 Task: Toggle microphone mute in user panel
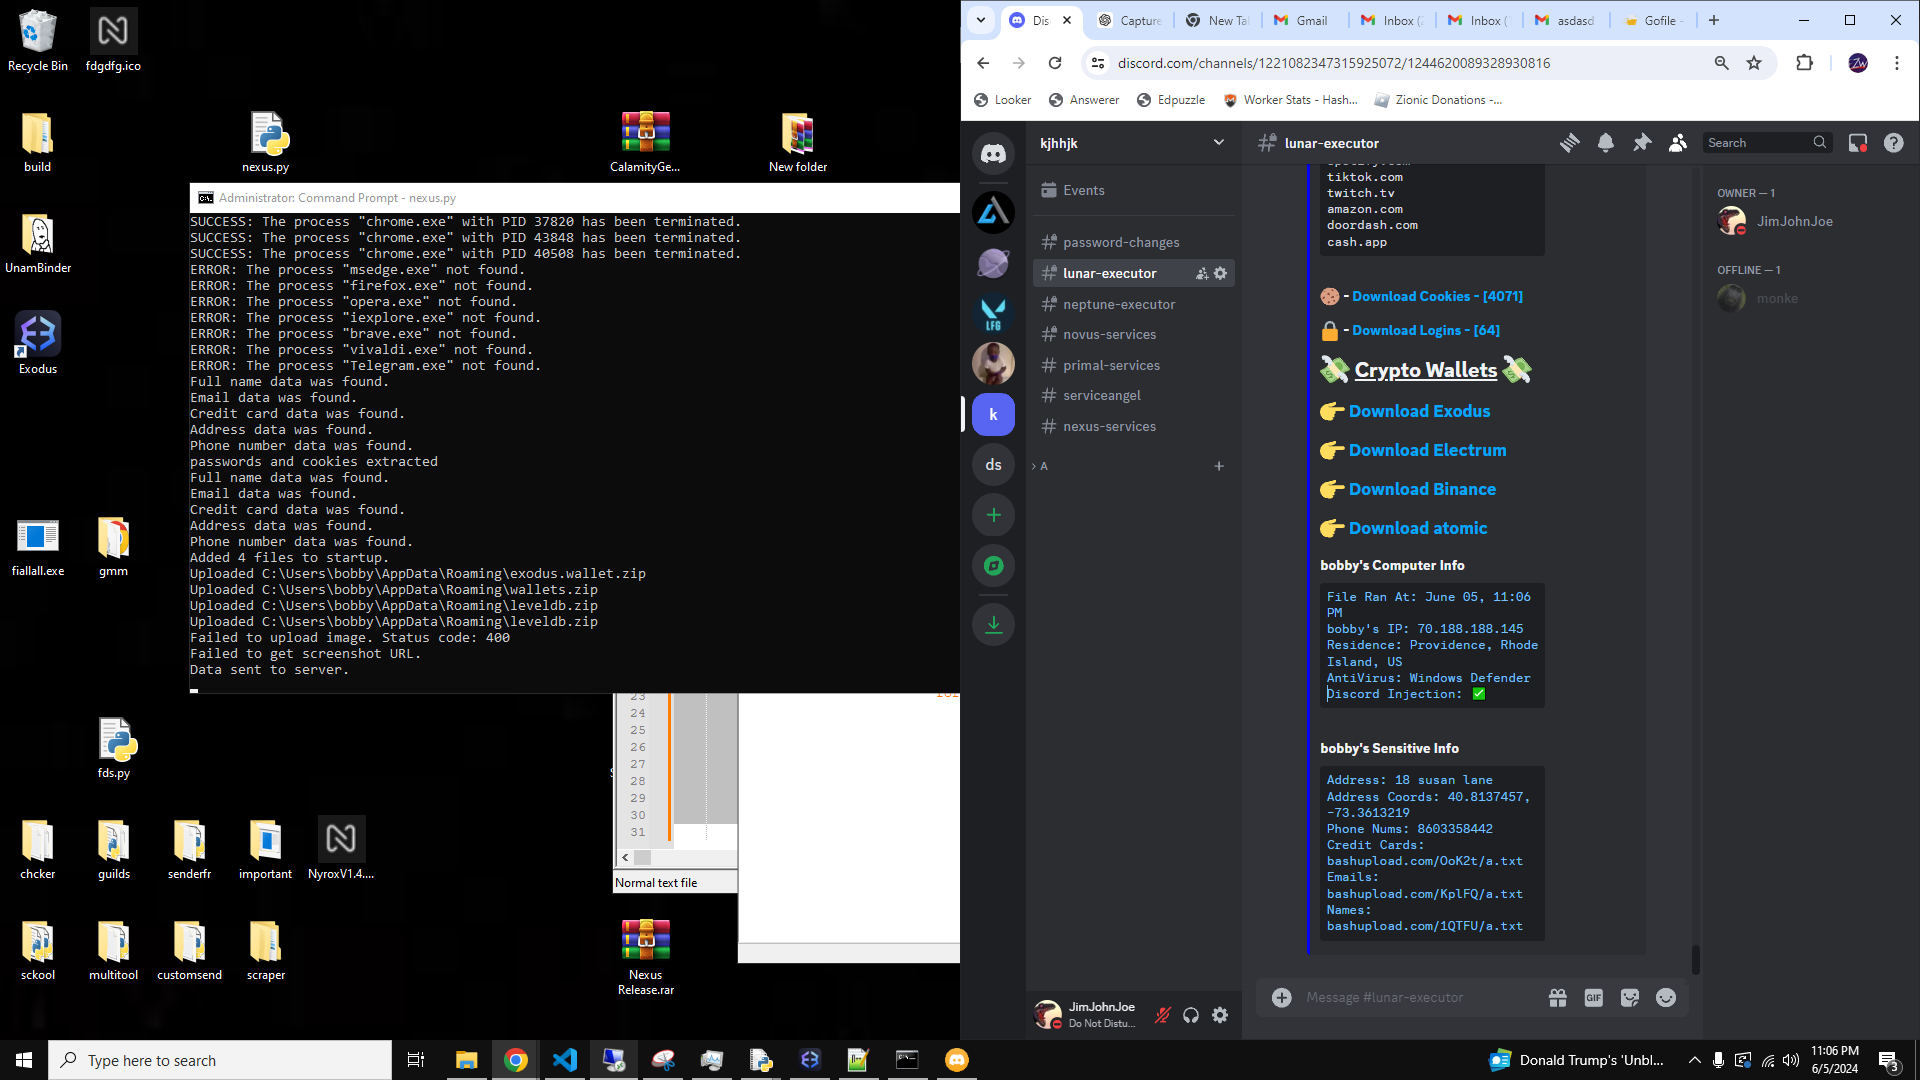tap(1162, 1015)
